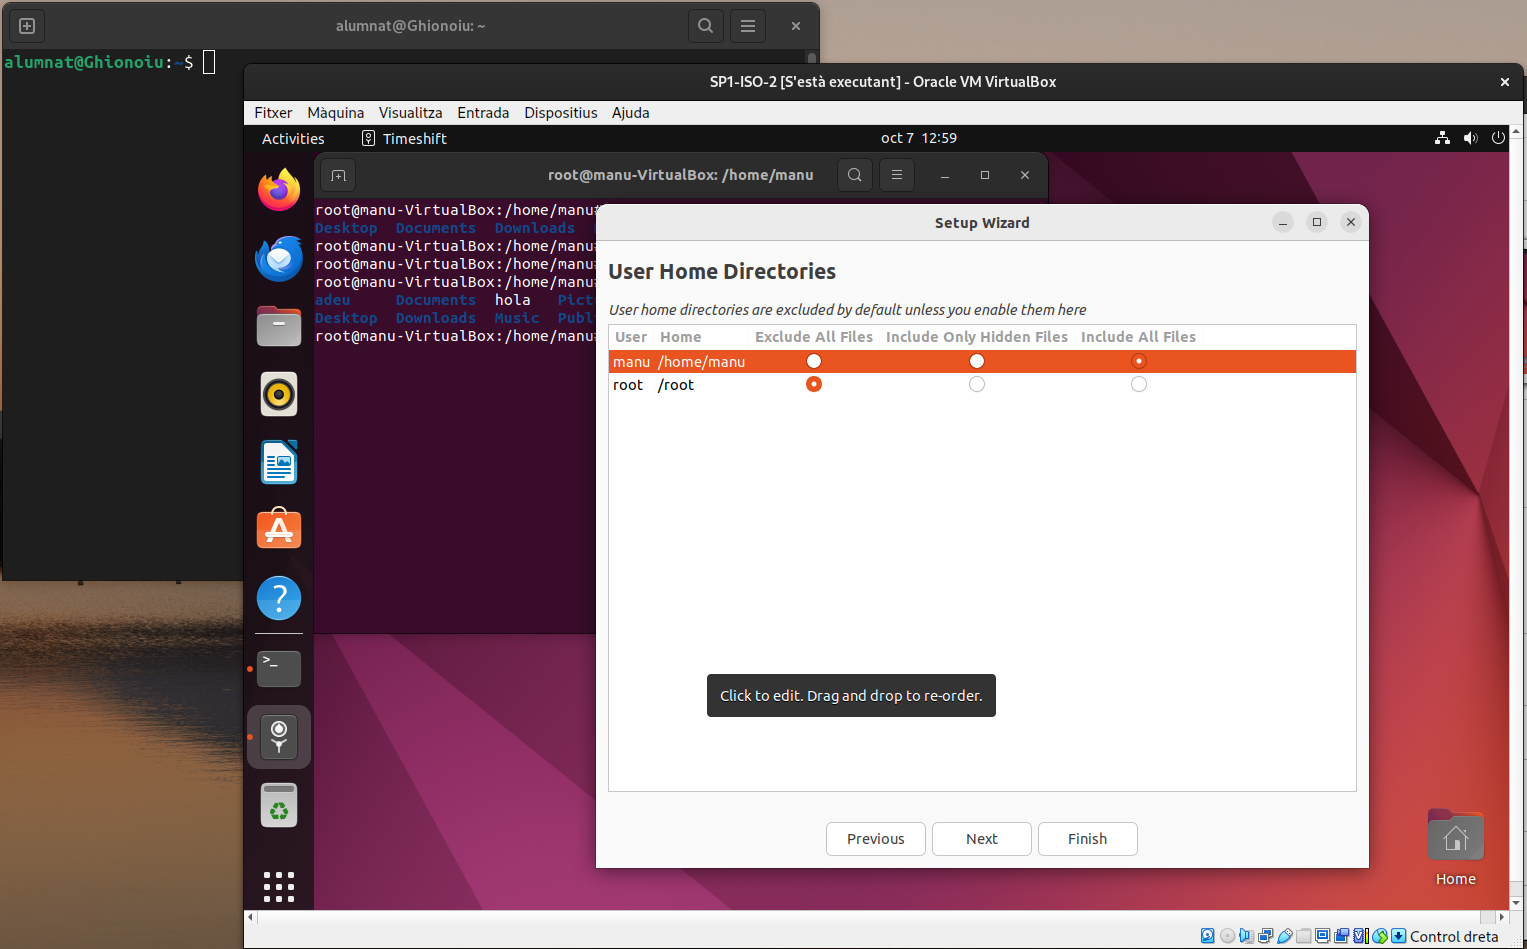This screenshot has height=949, width=1527.
Task: Go back with the Previous button
Action: point(875,839)
